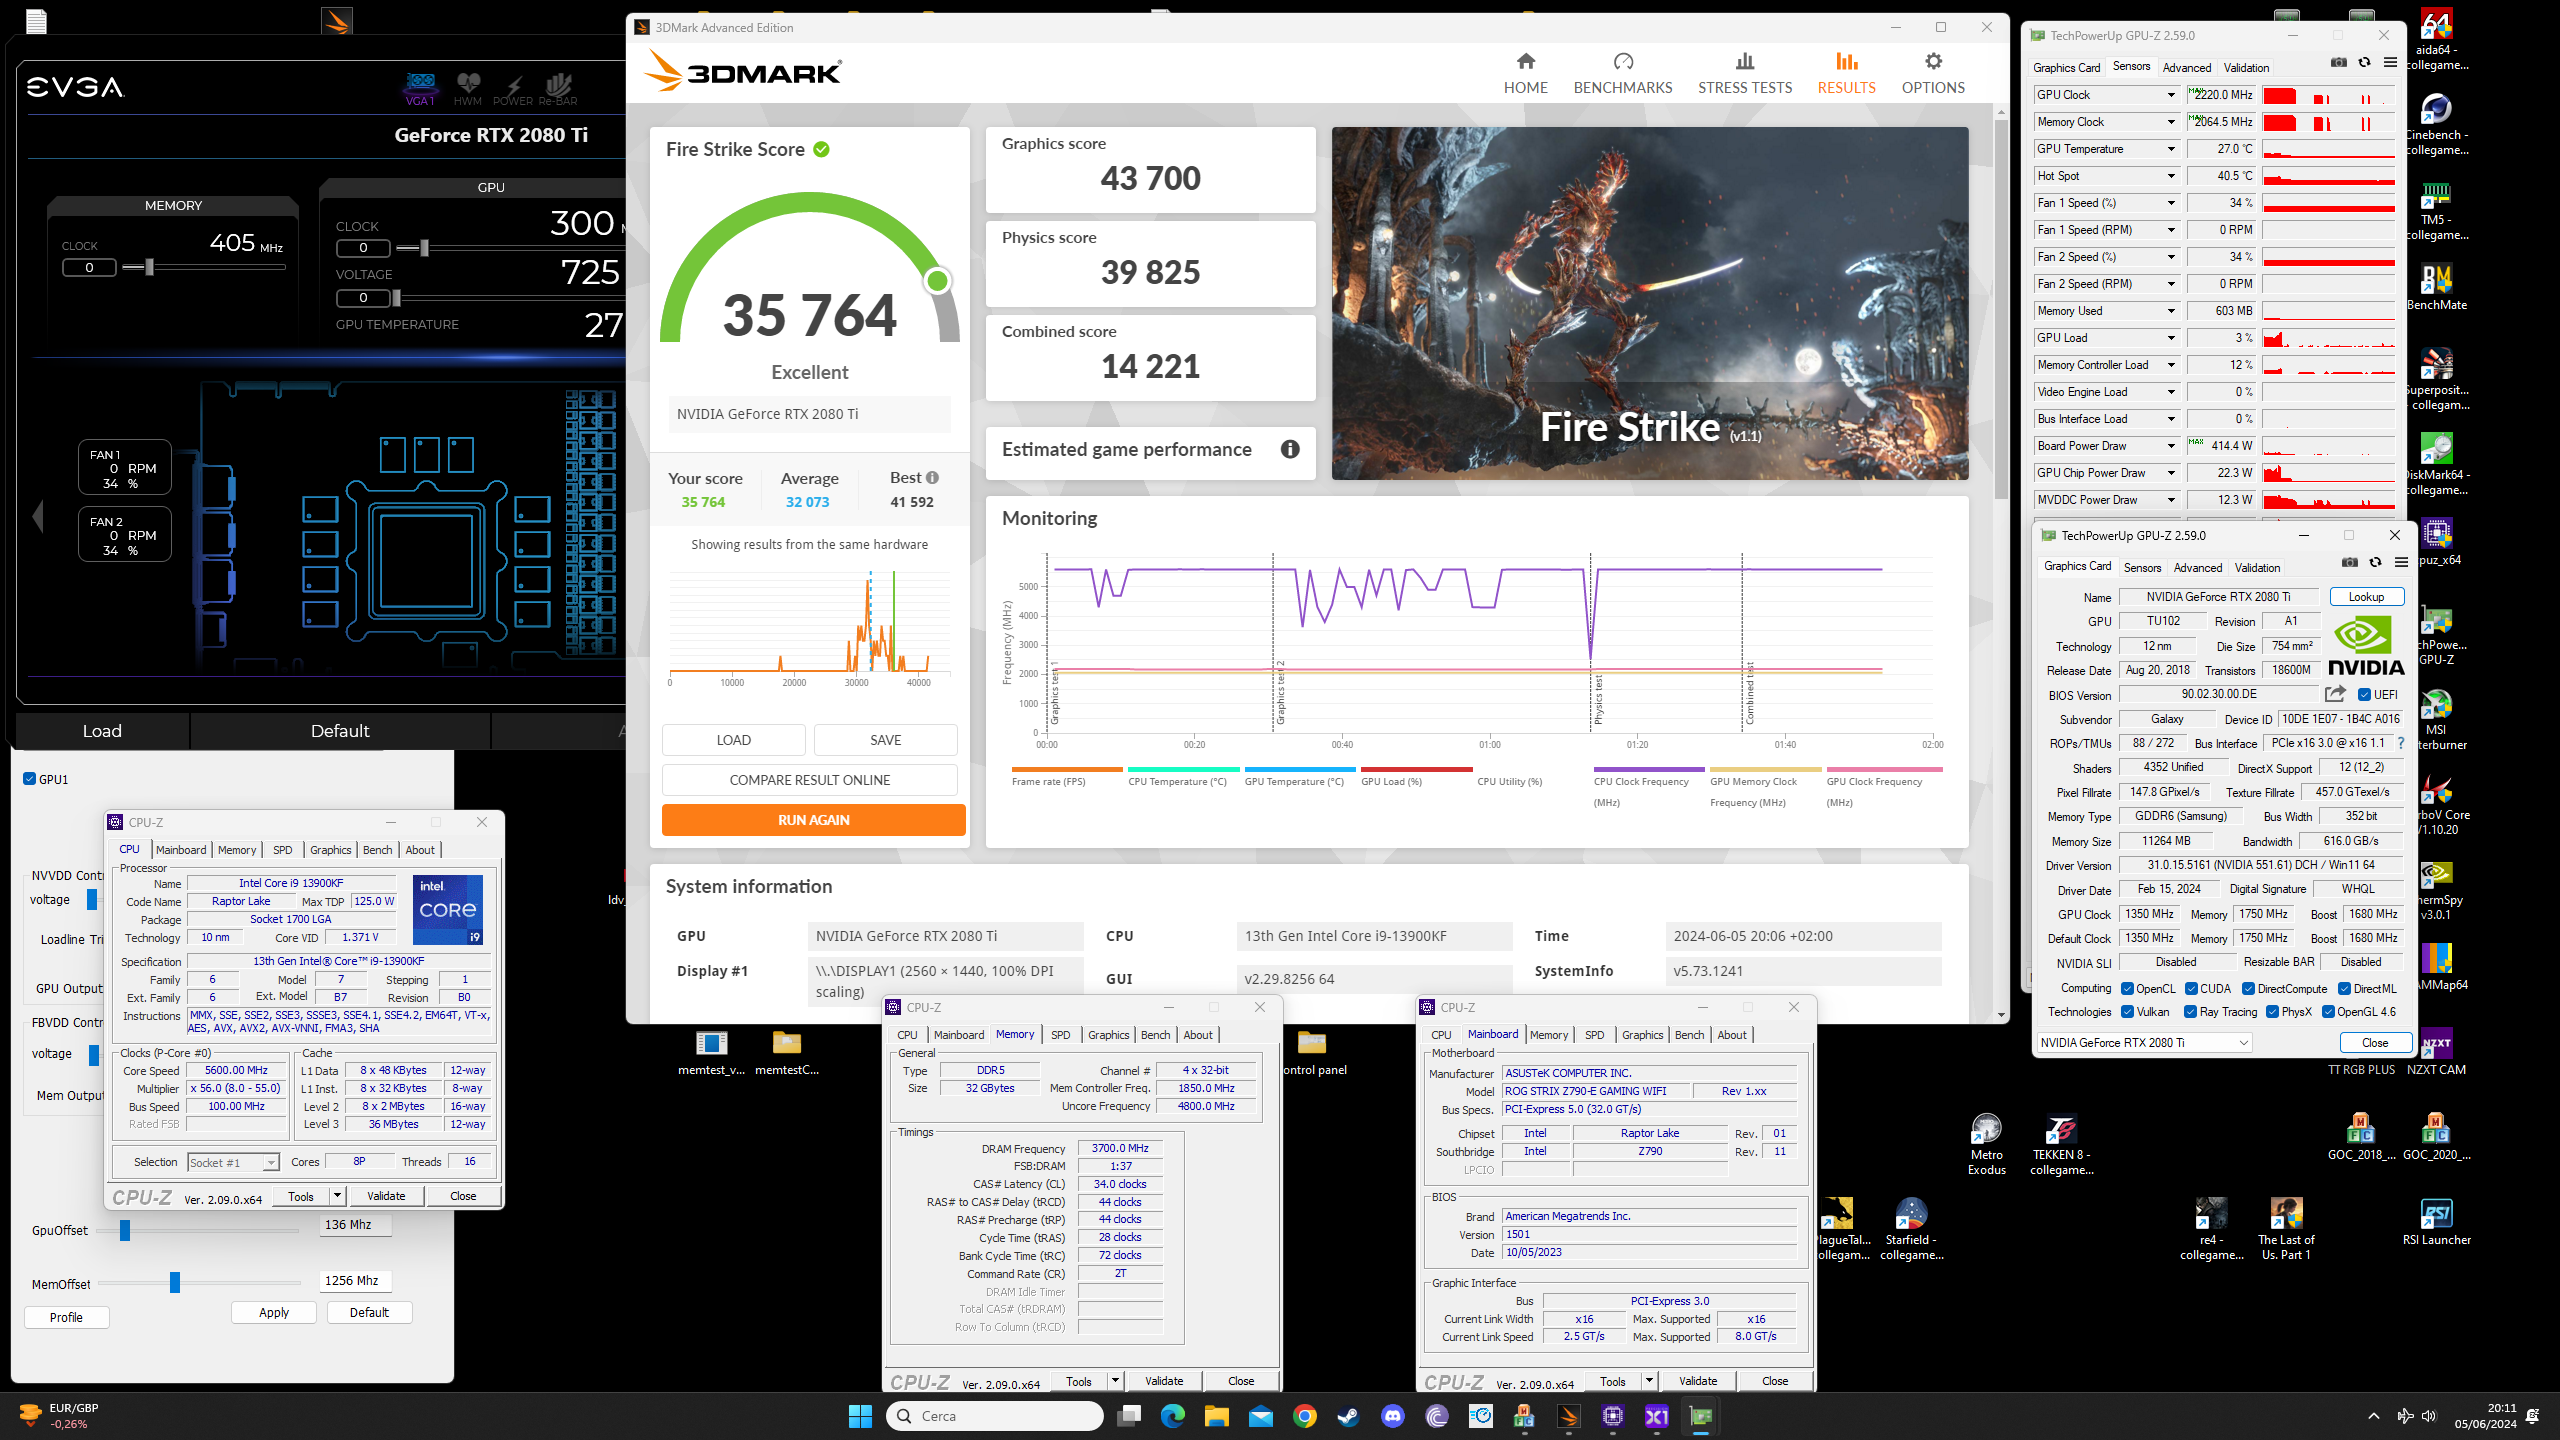
Task: Click BIOS export share icon in GPU-Z
Action: point(2335,693)
